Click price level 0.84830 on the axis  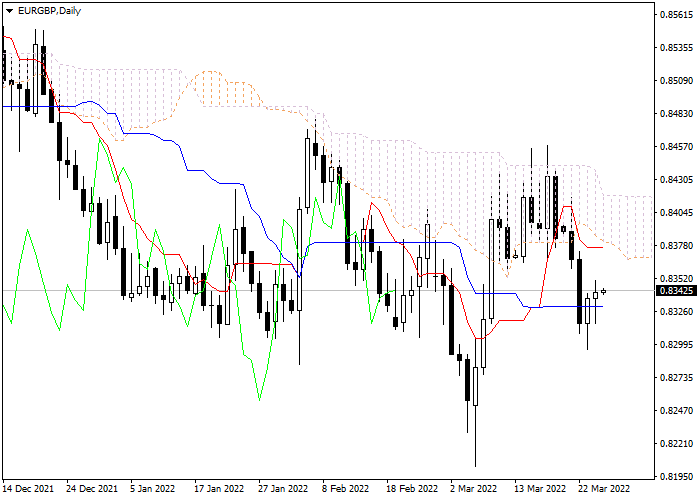(676, 114)
